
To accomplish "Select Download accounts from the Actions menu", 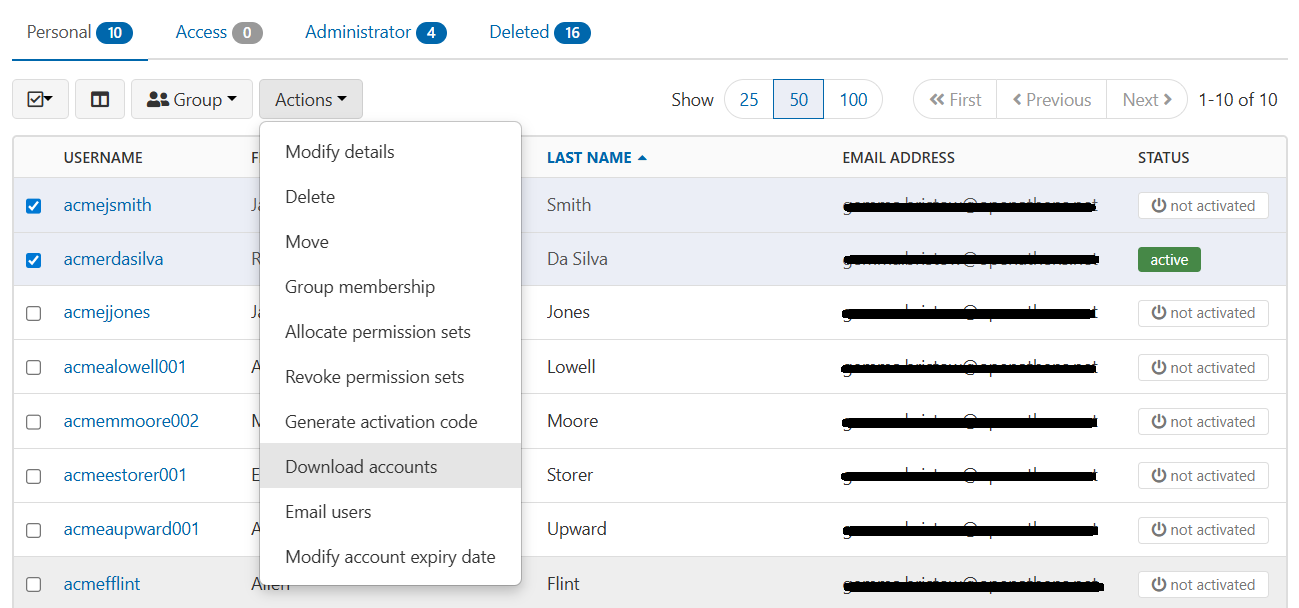I will (x=362, y=466).
